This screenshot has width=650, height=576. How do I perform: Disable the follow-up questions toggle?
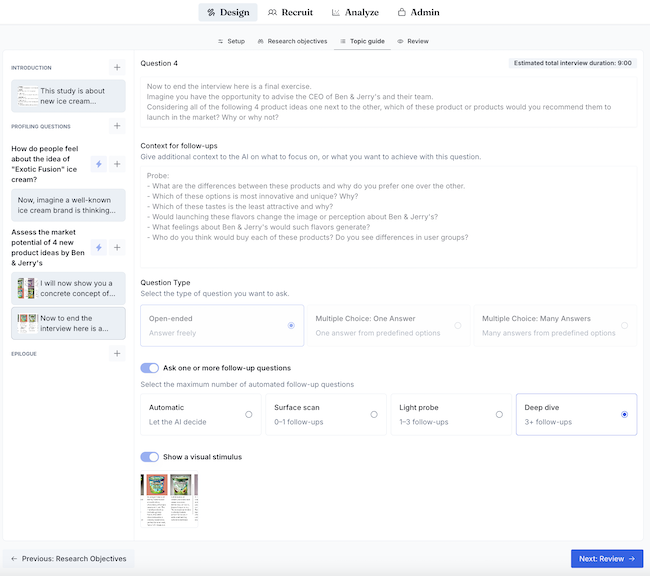(150, 368)
